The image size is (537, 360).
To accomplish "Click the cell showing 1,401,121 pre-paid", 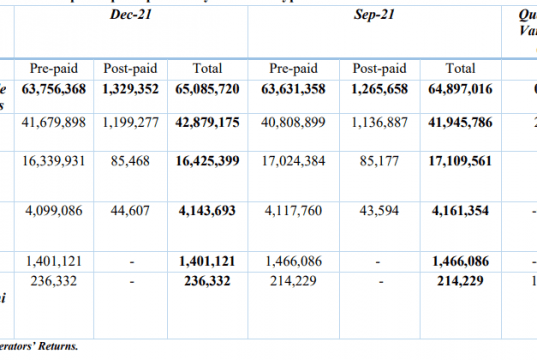I will click(x=54, y=262).
